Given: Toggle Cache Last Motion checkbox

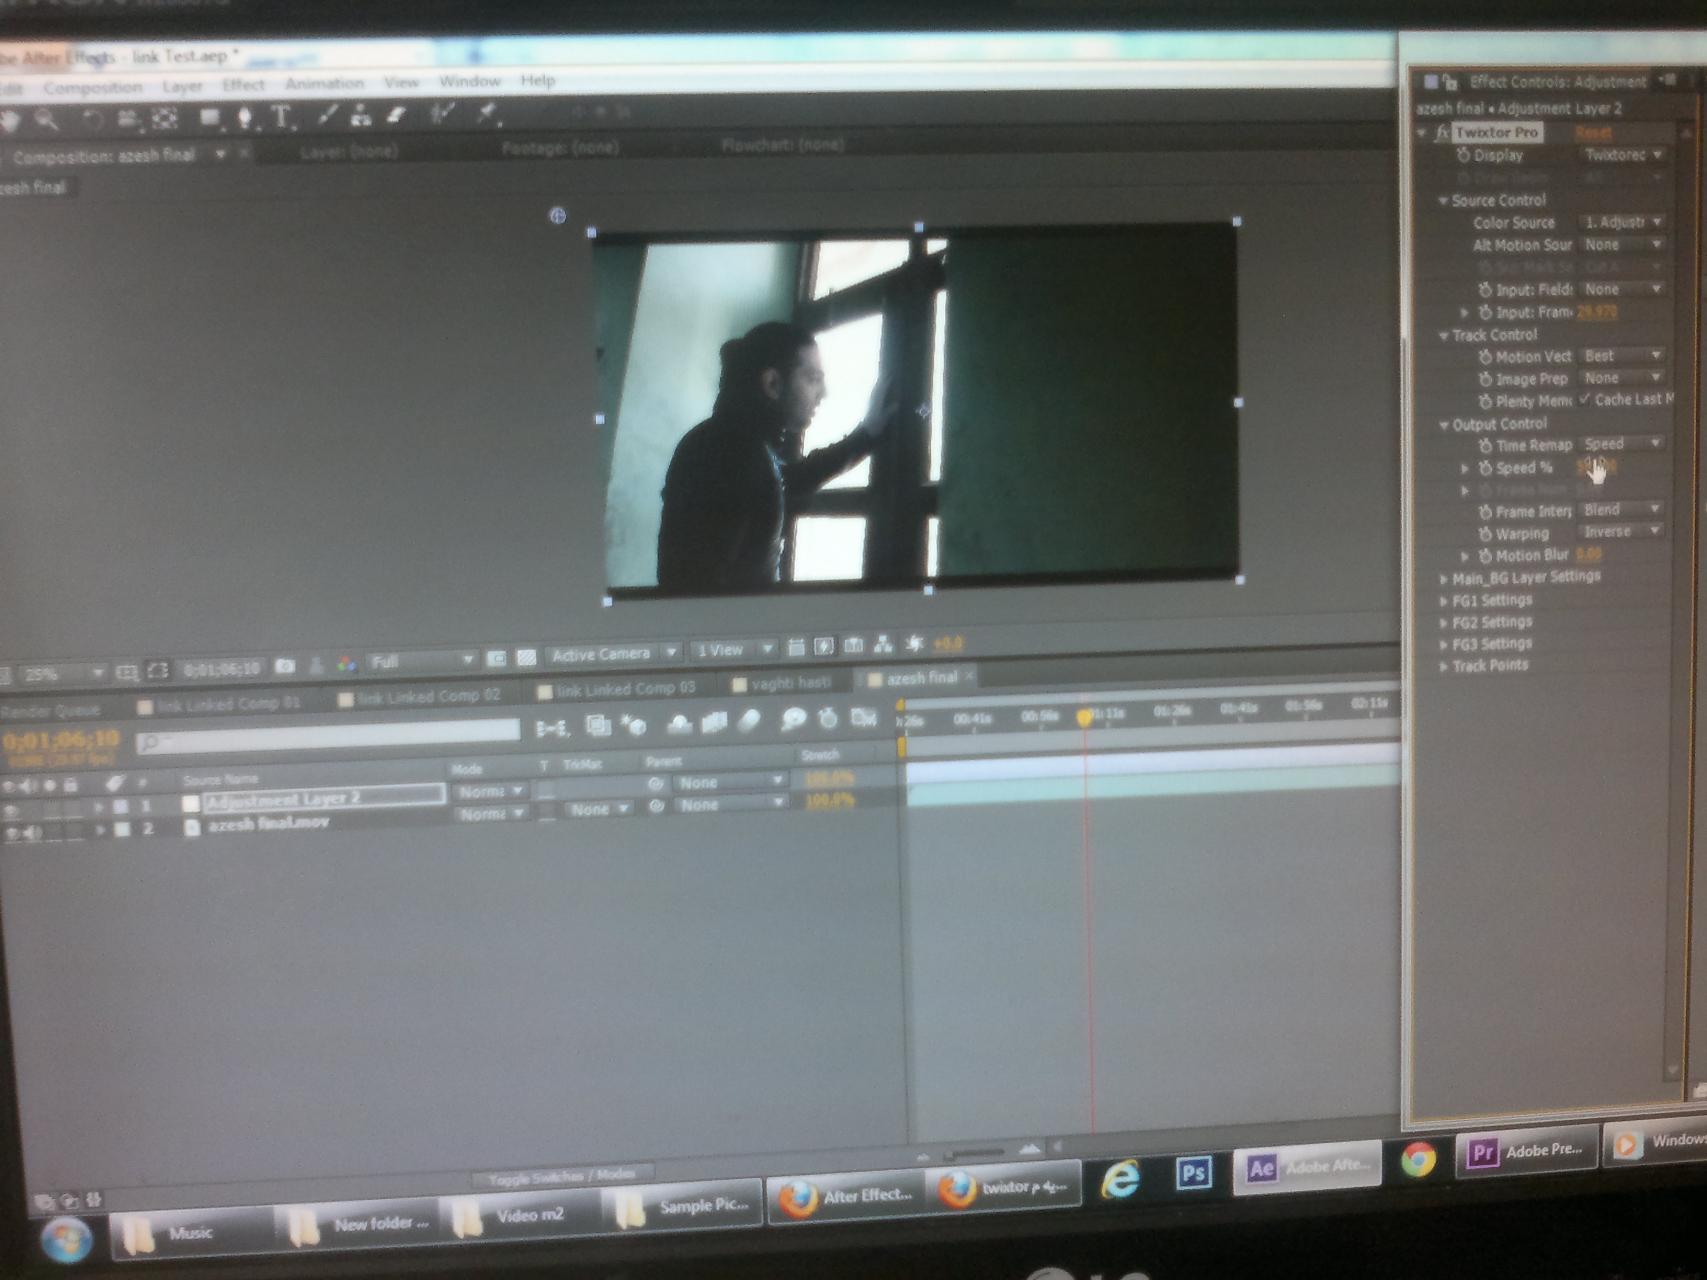Looking at the screenshot, I should click(x=1585, y=399).
